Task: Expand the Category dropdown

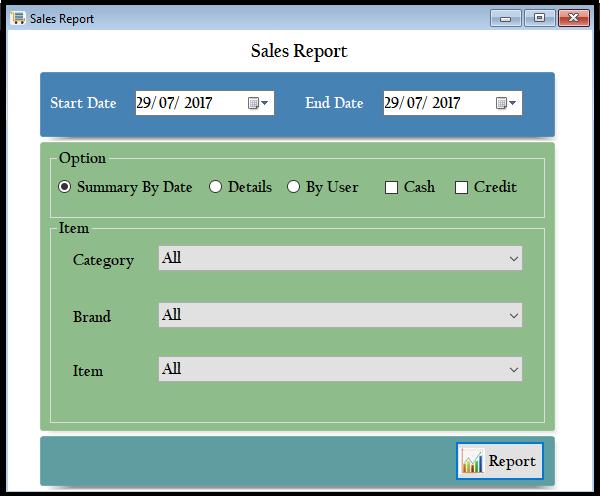Action: tap(513, 259)
